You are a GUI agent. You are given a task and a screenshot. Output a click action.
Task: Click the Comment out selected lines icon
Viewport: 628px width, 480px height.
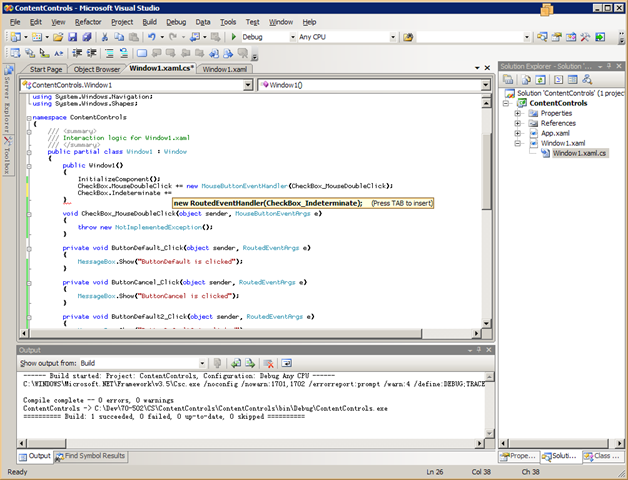point(109,53)
